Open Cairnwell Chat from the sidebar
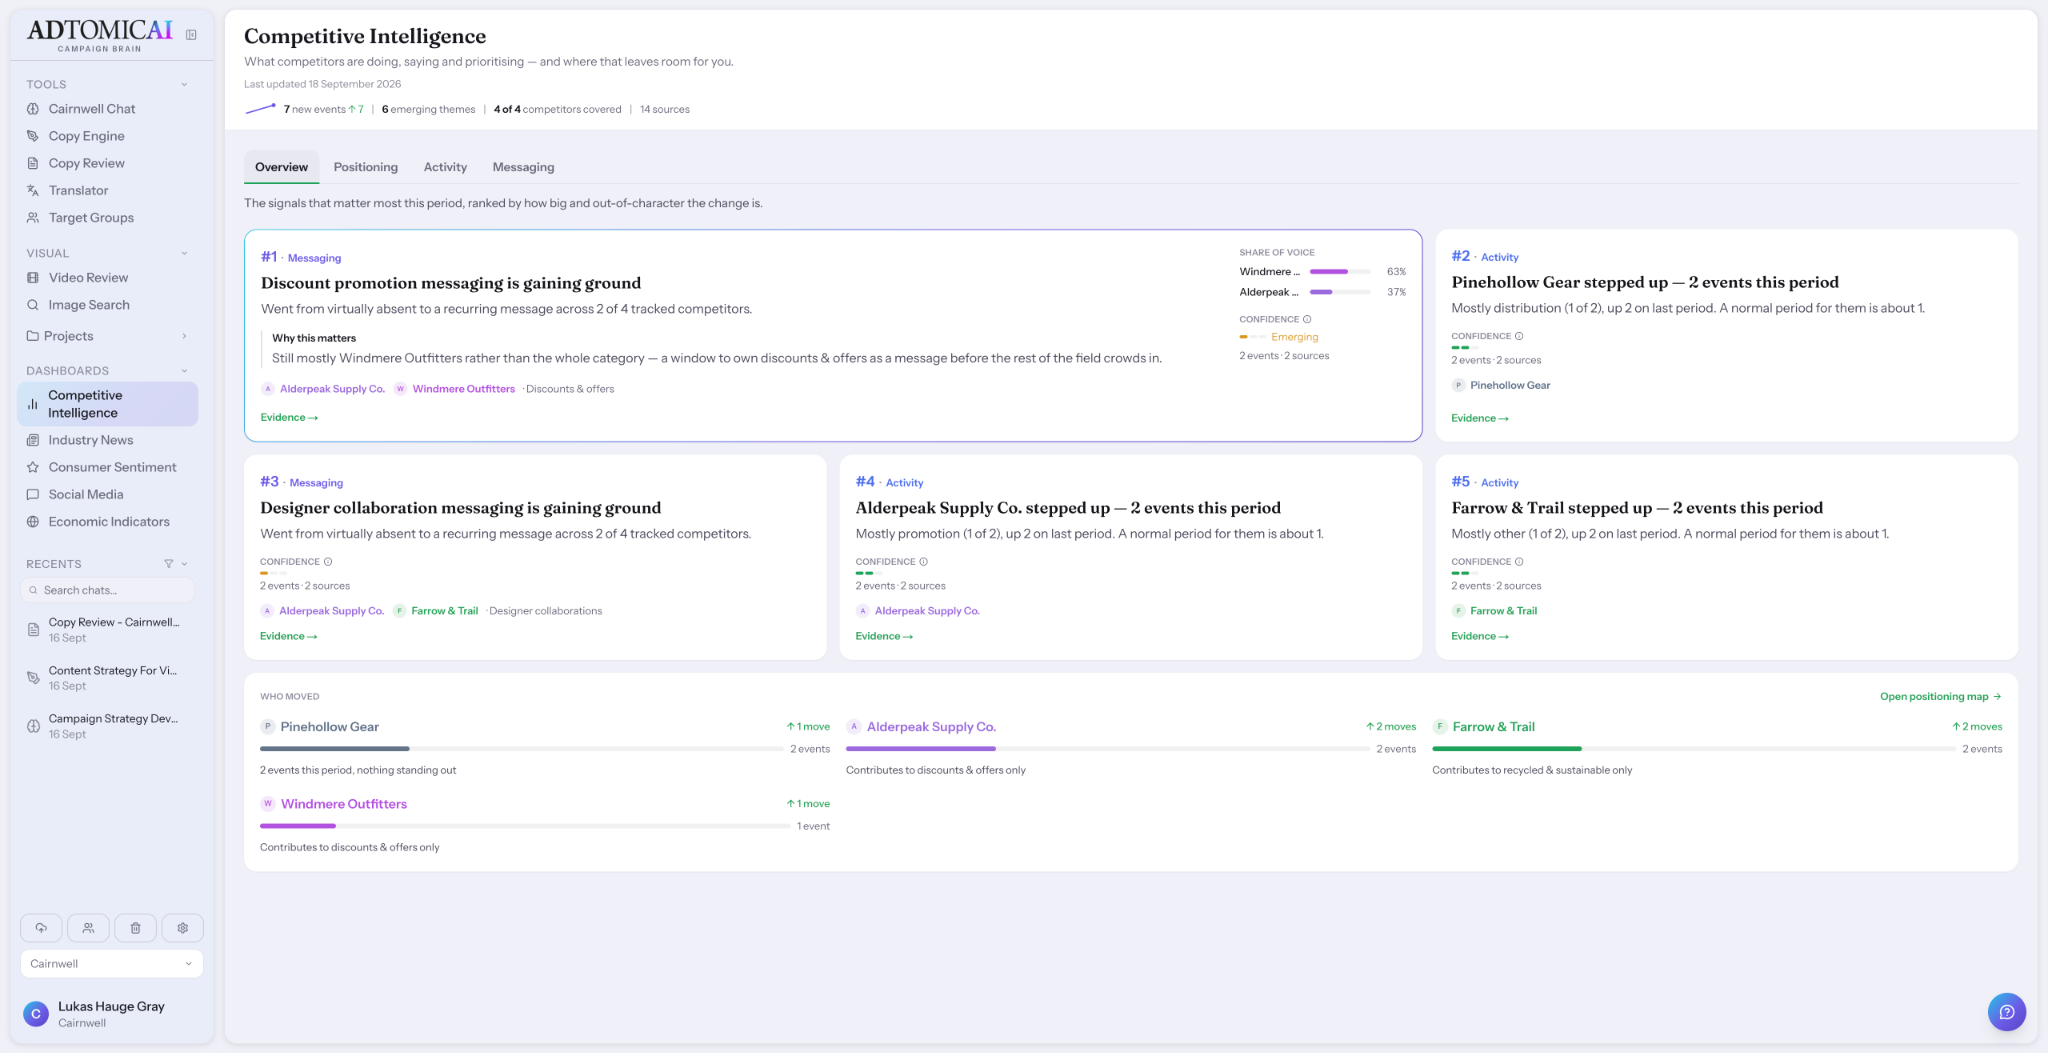 [92, 109]
